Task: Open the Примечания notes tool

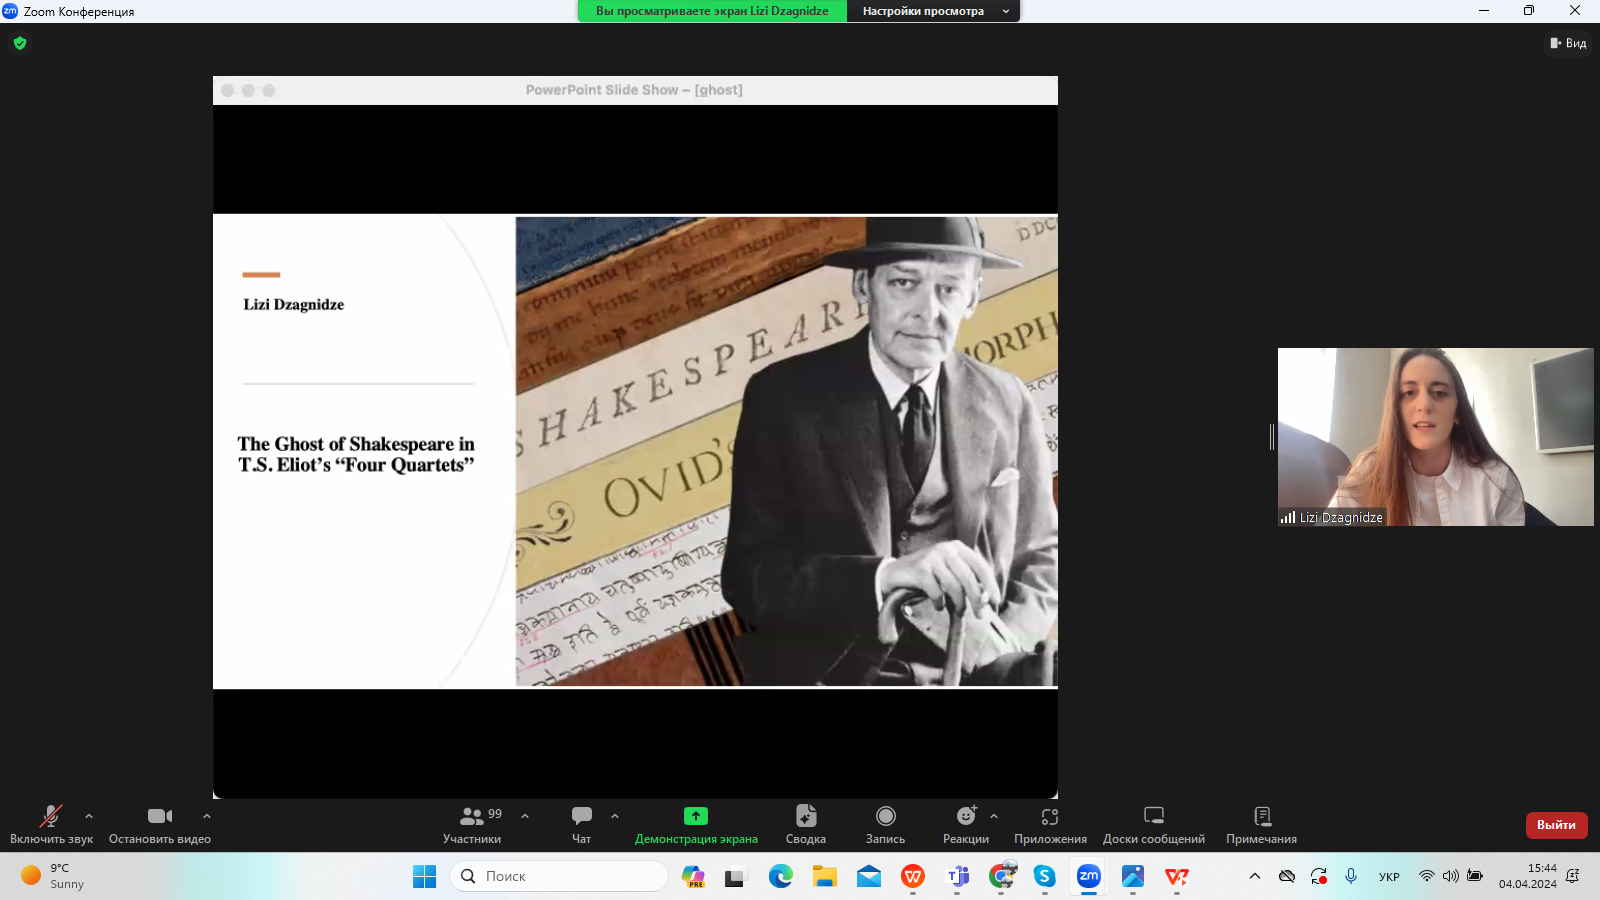Action: coord(1261,825)
